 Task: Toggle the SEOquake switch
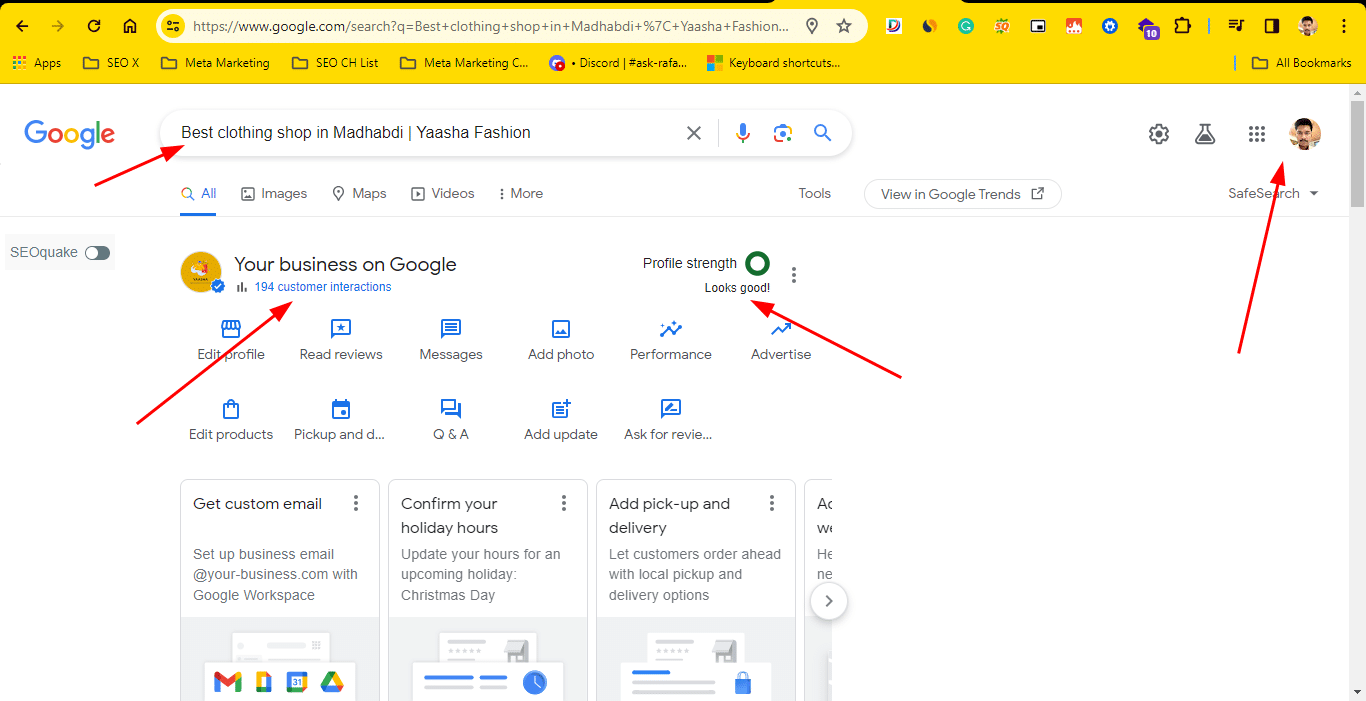97,253
